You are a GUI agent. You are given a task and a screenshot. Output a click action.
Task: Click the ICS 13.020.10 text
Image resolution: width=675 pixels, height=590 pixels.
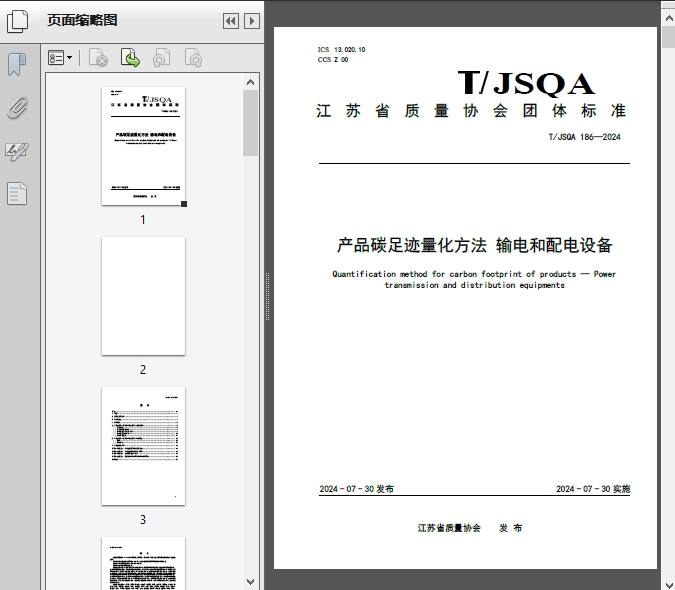pyautogui.click(x=341, y=49)
